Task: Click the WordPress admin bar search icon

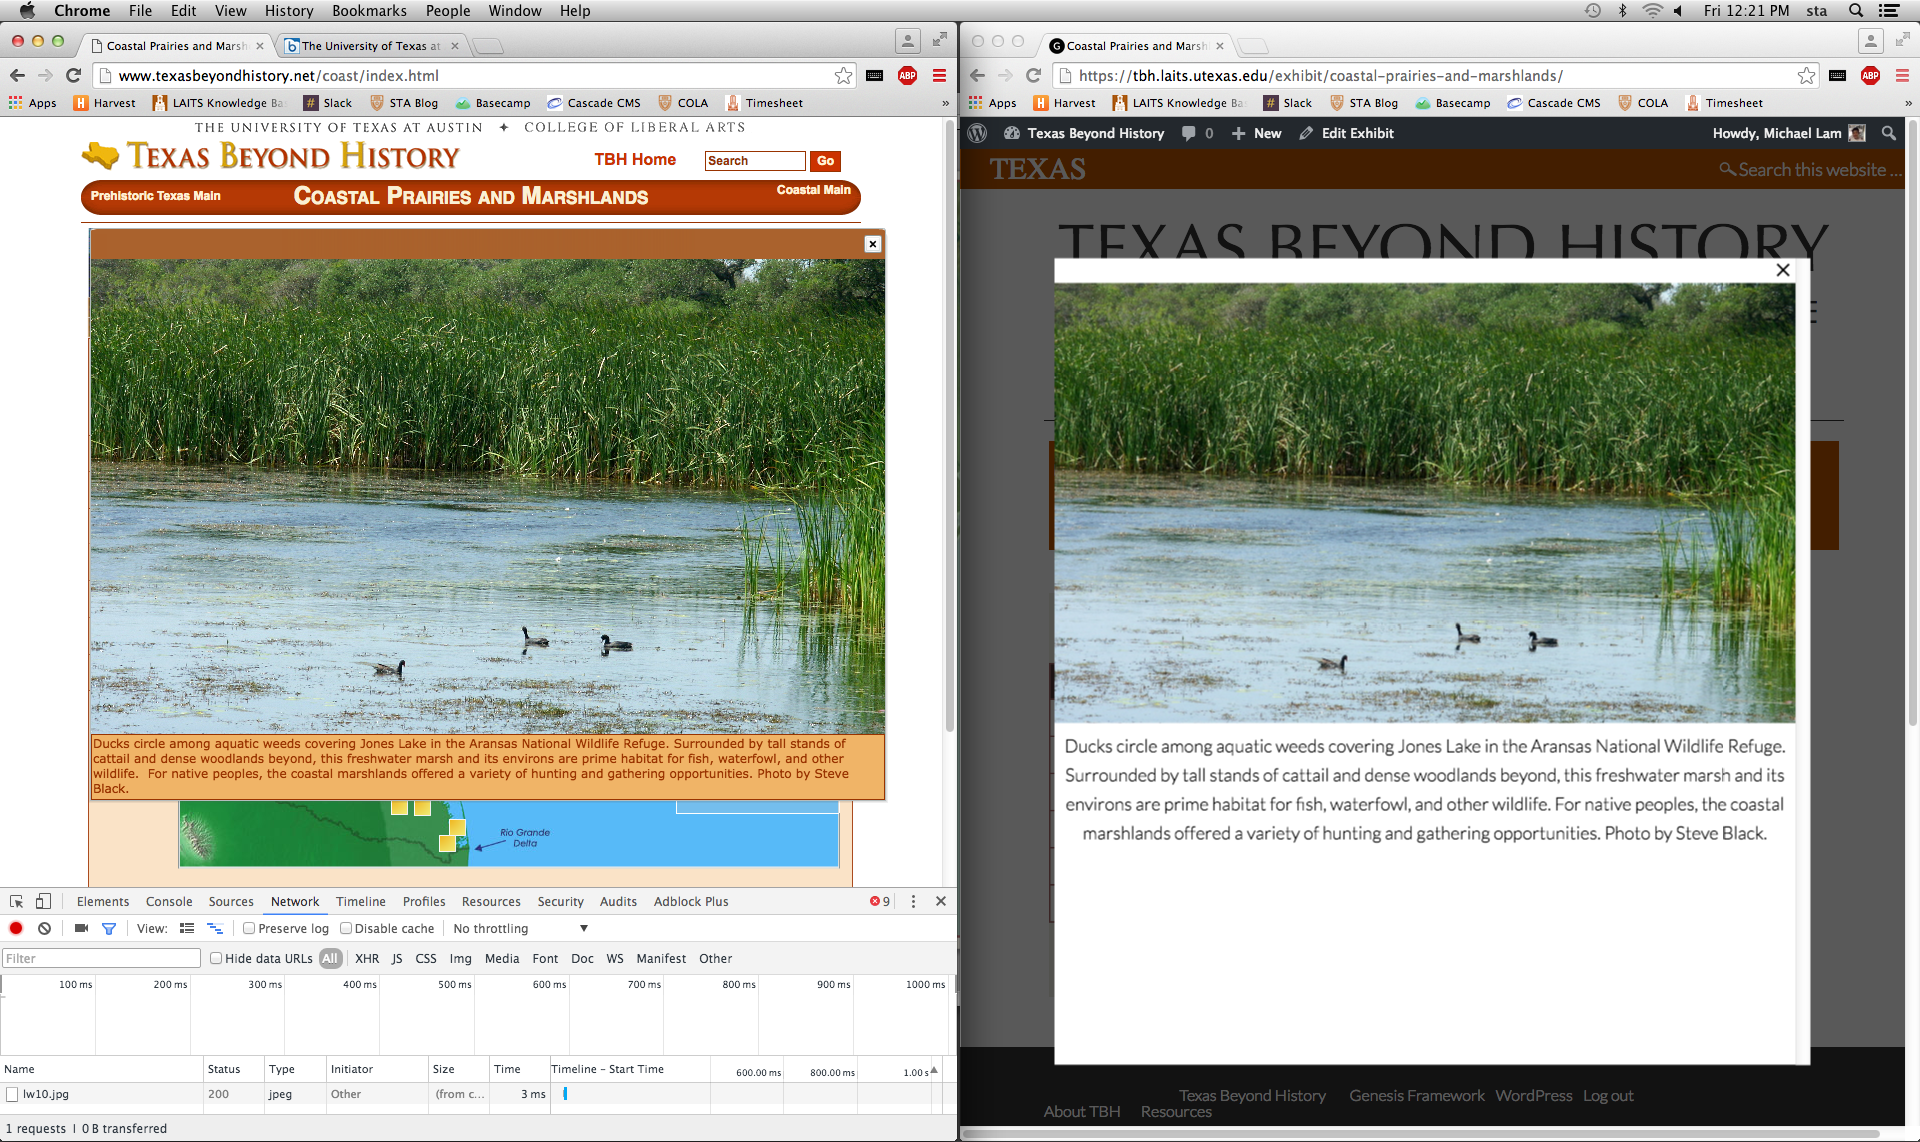Action: 1888,133
